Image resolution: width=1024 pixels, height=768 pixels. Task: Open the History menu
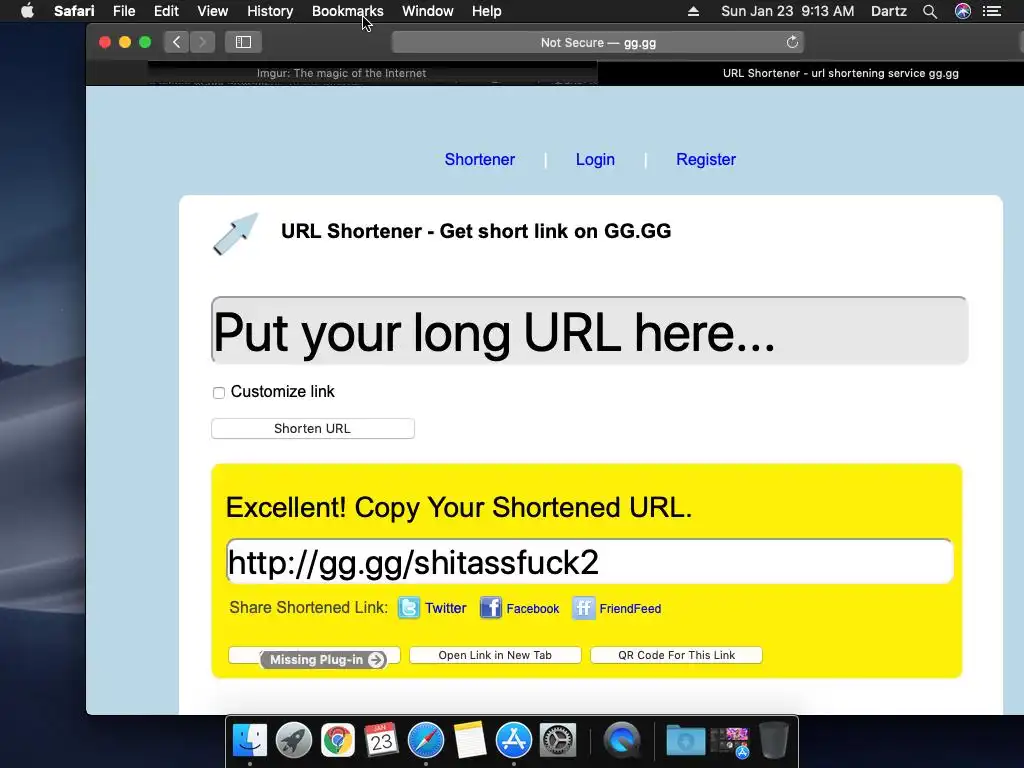pos(270,11)
